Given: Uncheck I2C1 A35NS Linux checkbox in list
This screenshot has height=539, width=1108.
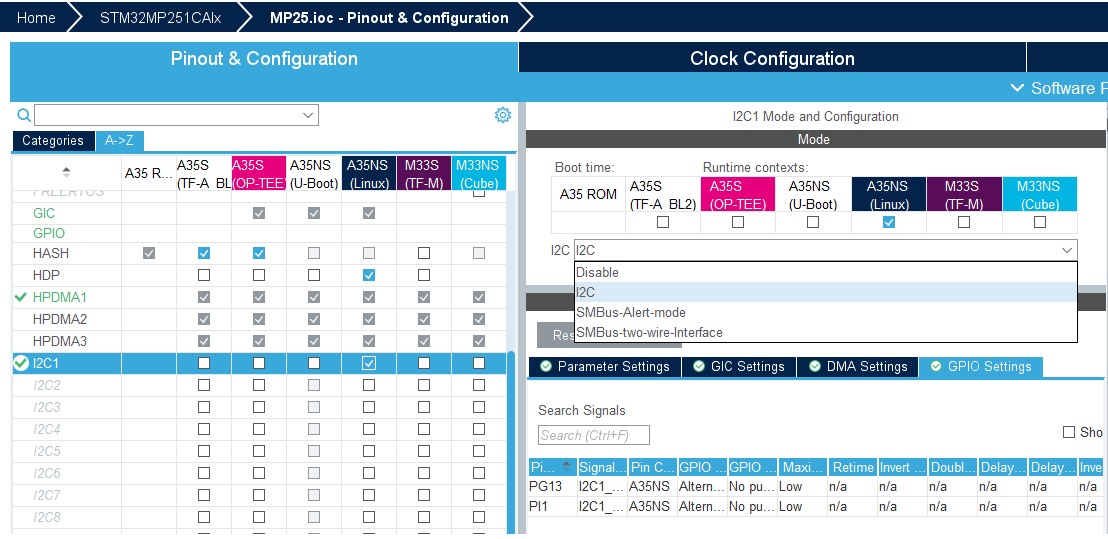Looking at the screenshot, I should pos(369,363).
